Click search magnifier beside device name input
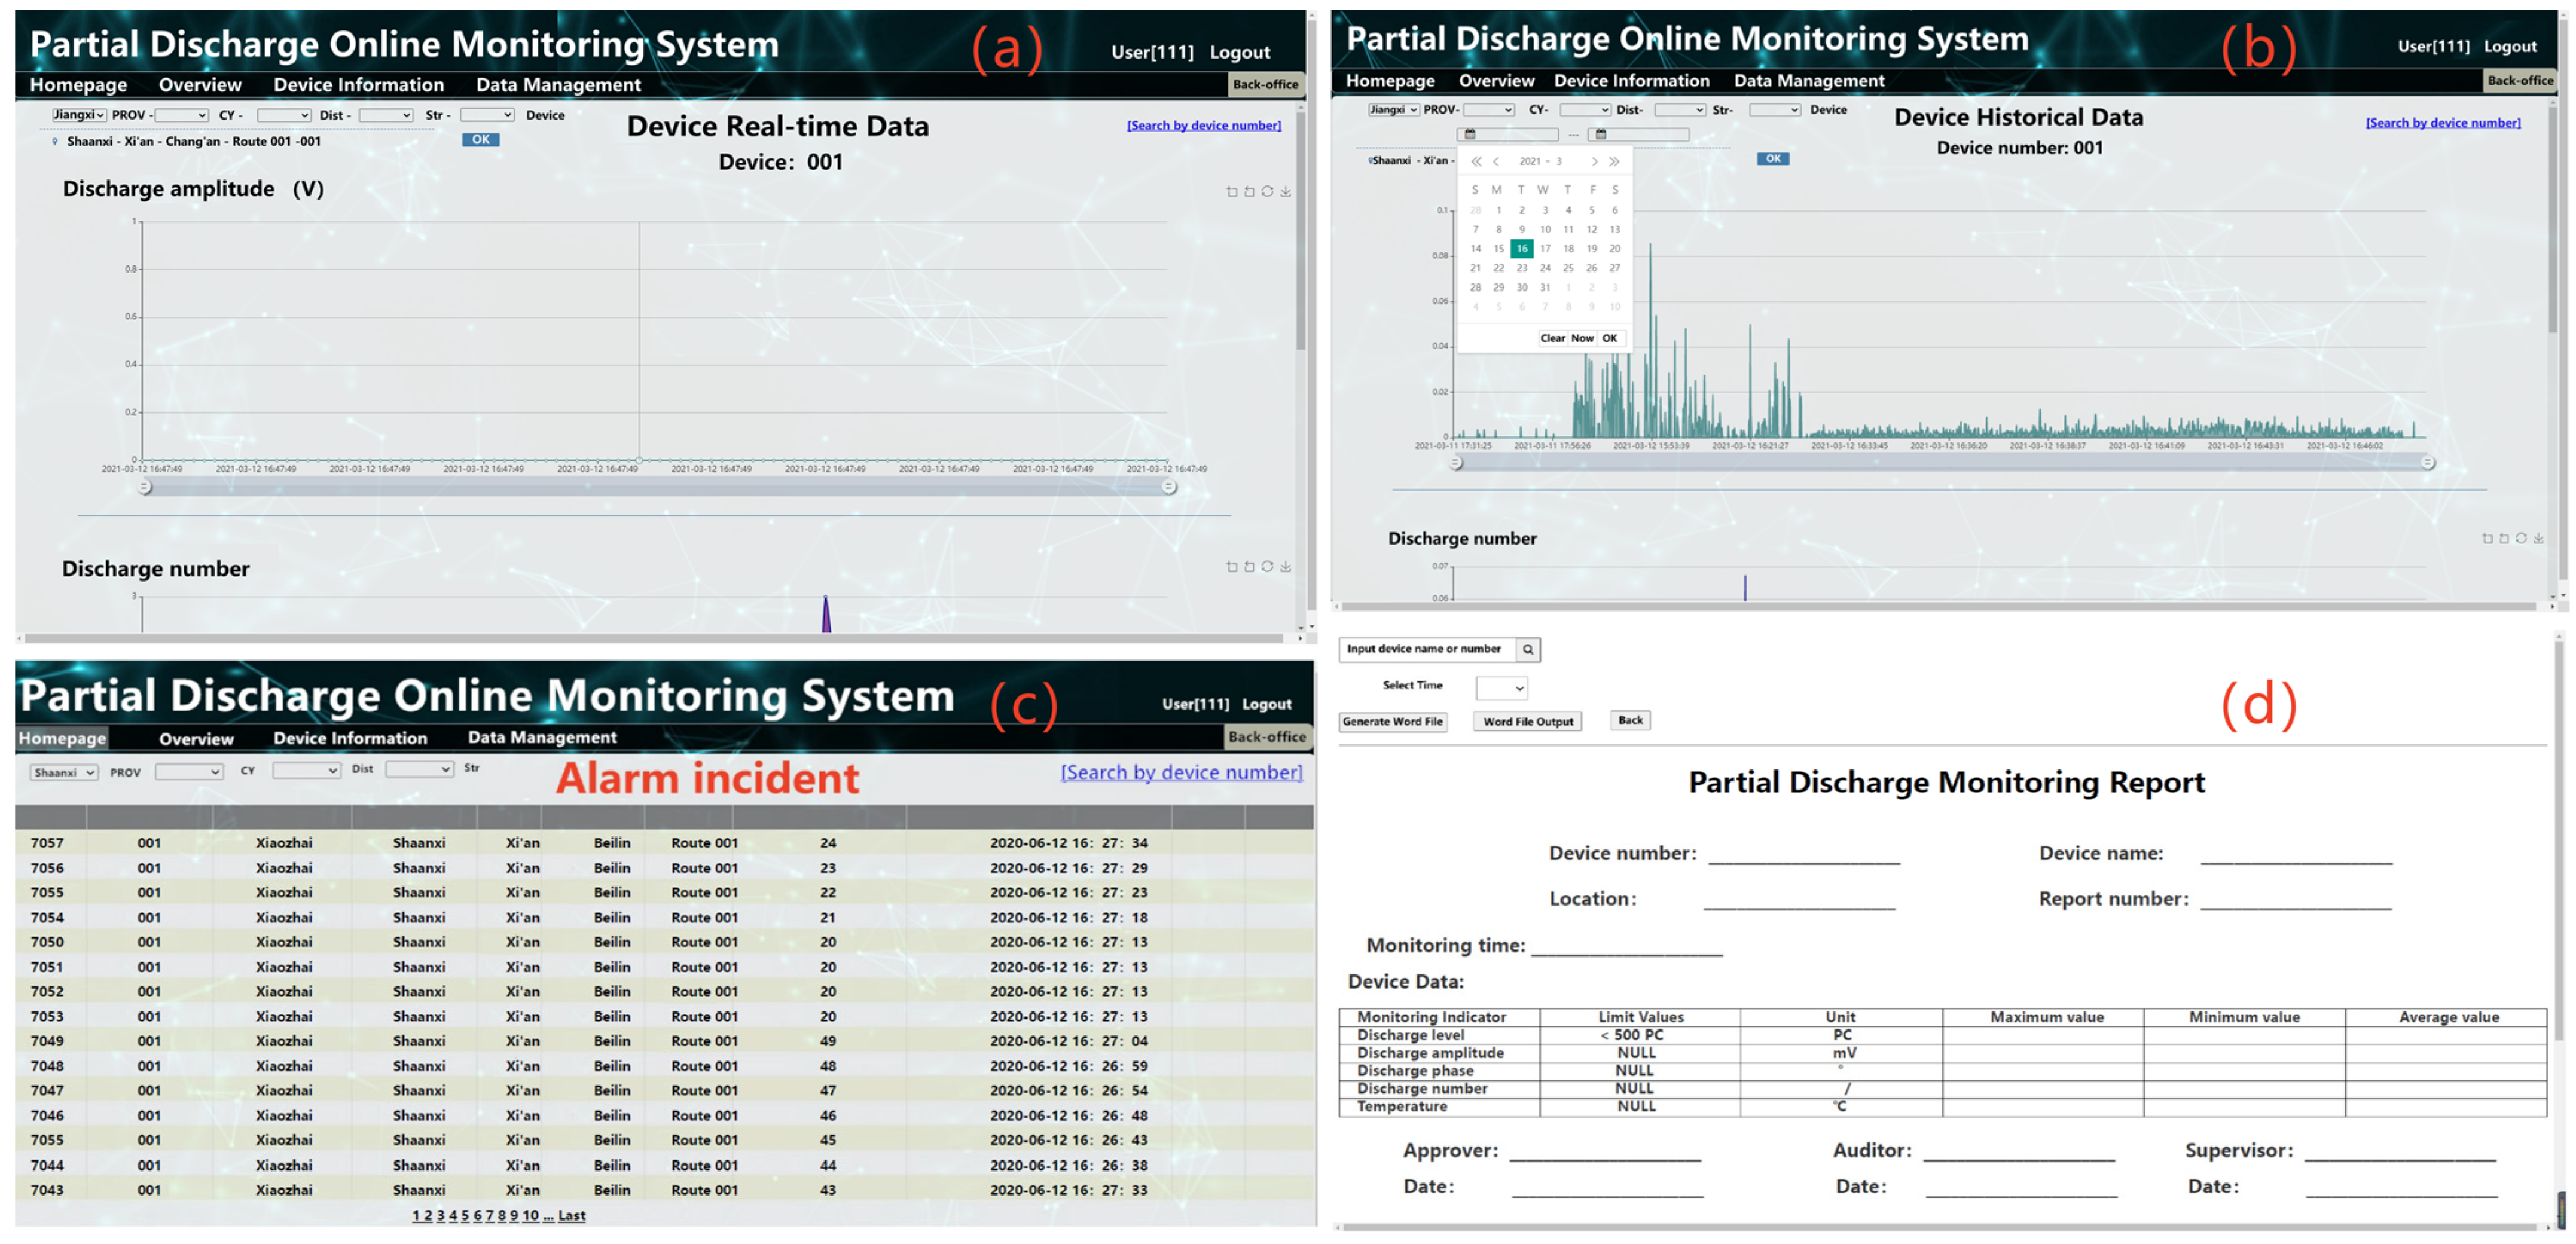 [1527, 650]
